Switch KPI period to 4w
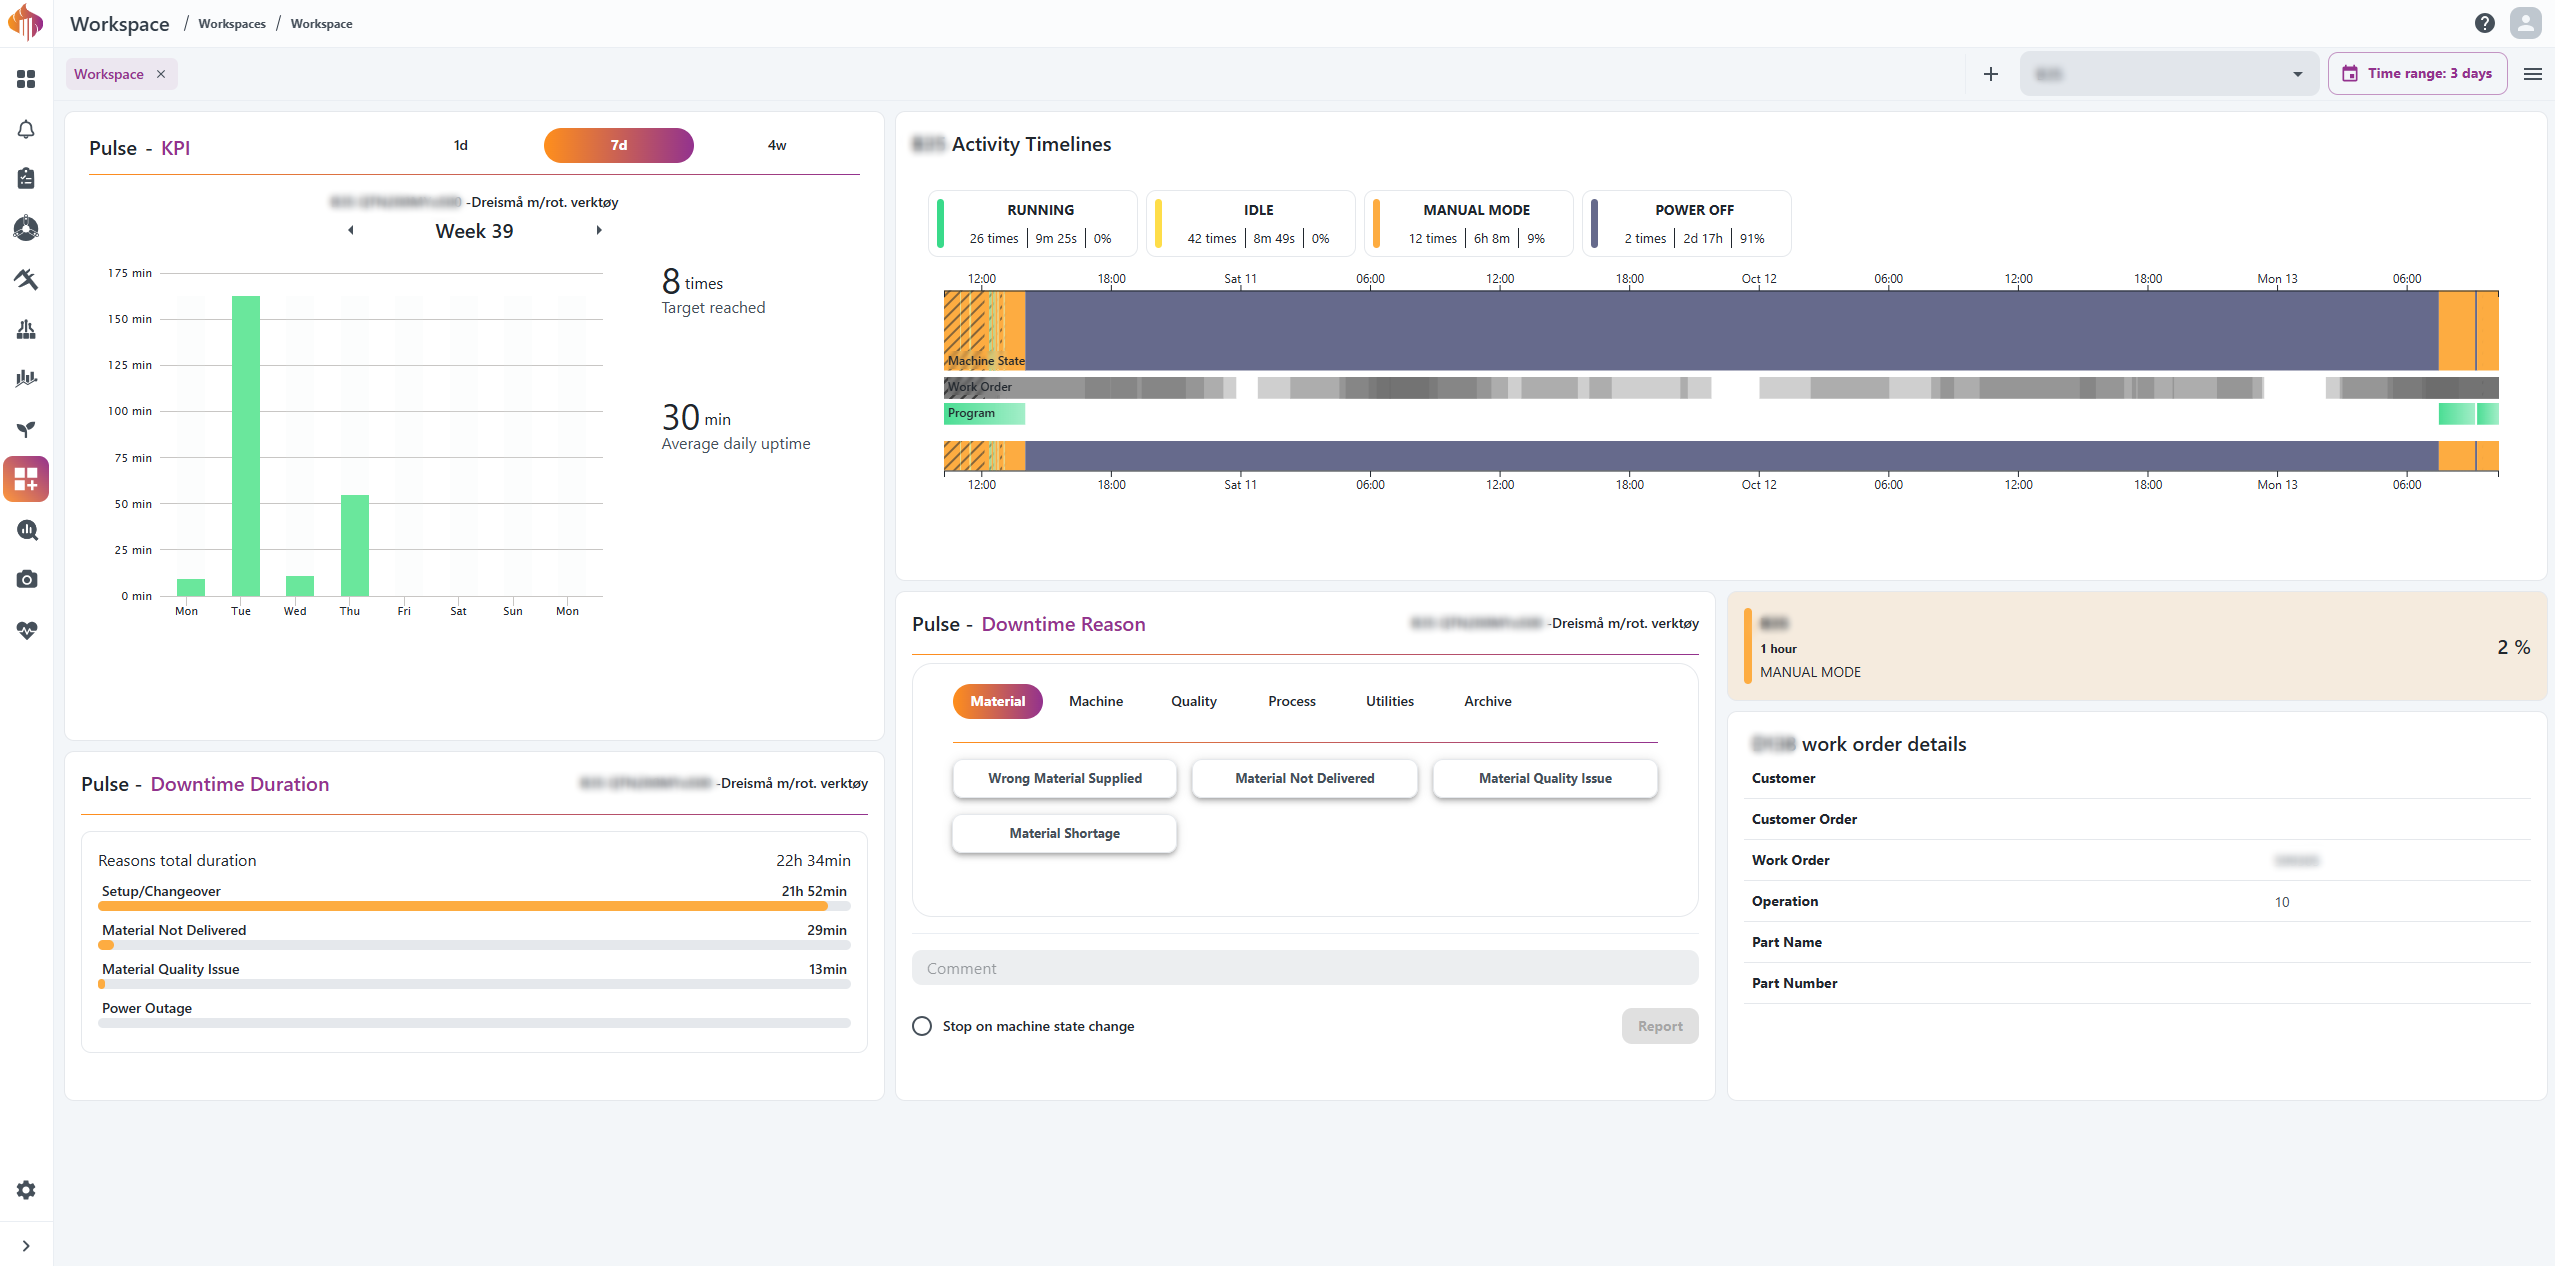The width and height of the screenshot is (2555, 1266). tap(776, 145)
